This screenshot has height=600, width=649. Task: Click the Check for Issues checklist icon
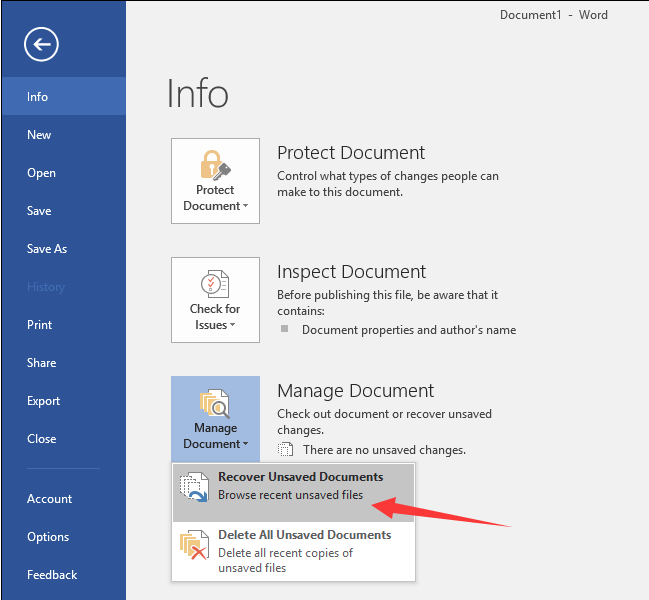215,283
